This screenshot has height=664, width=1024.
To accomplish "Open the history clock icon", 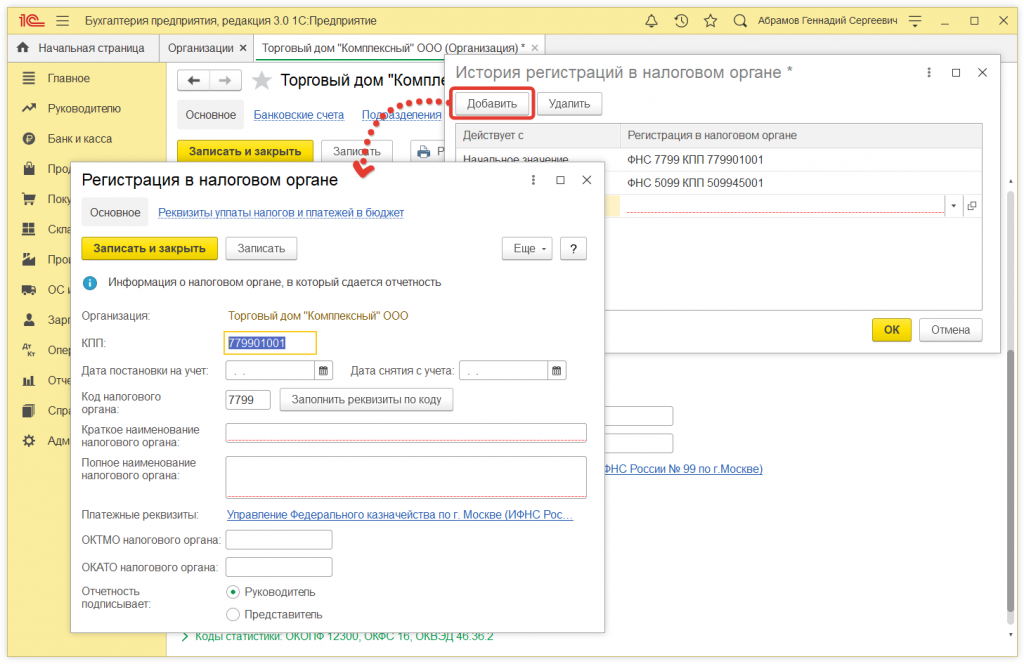I will (681, 20).
